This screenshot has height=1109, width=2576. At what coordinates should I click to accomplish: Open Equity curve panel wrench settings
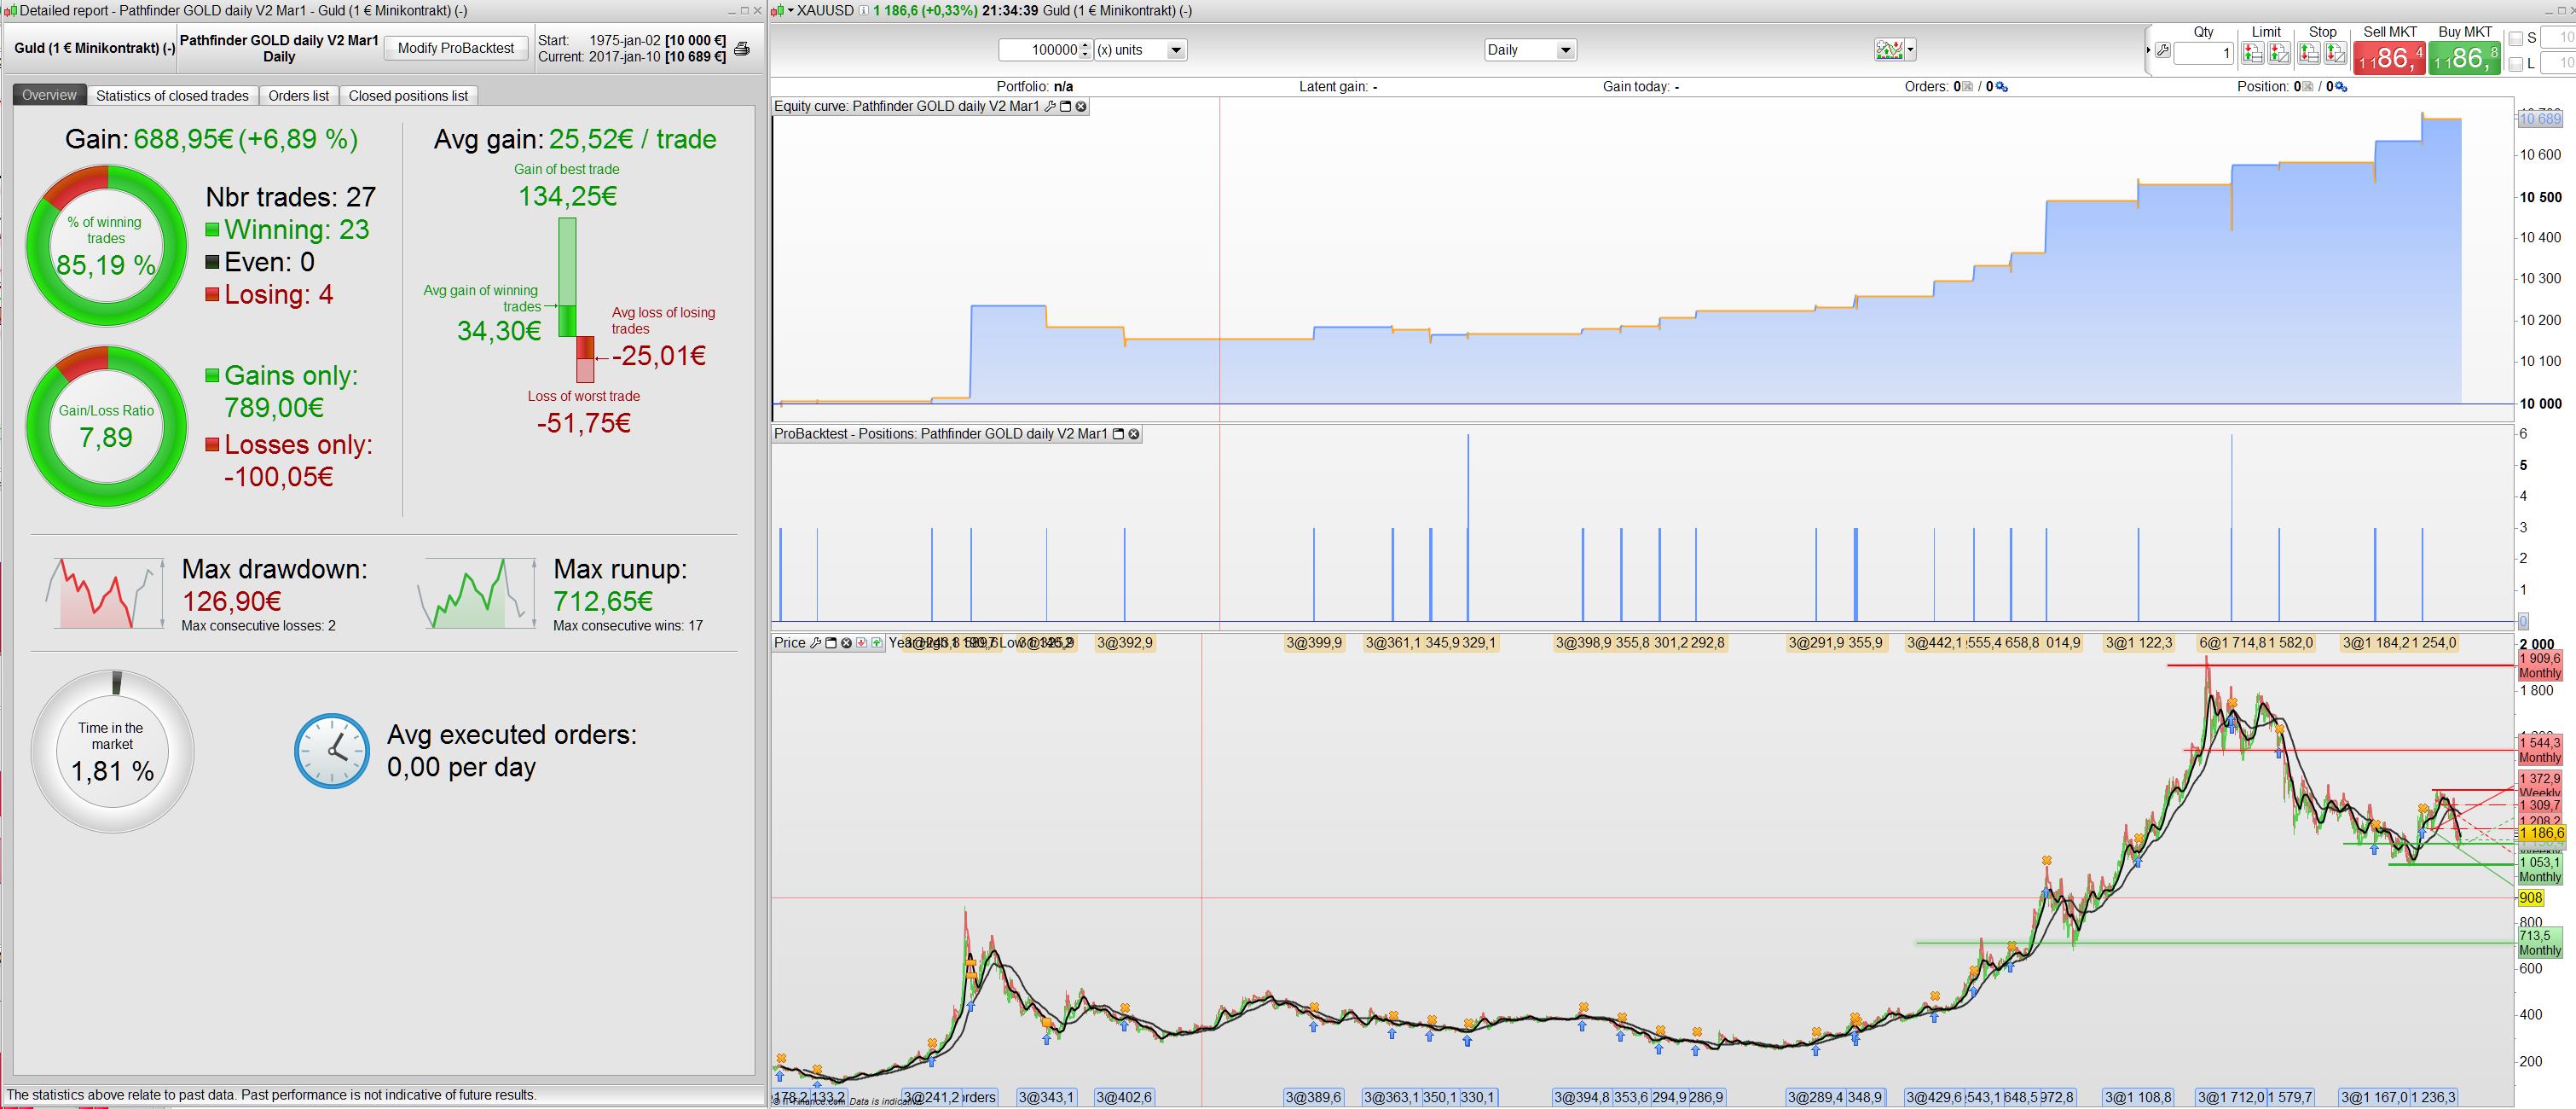click(1050, 106)
